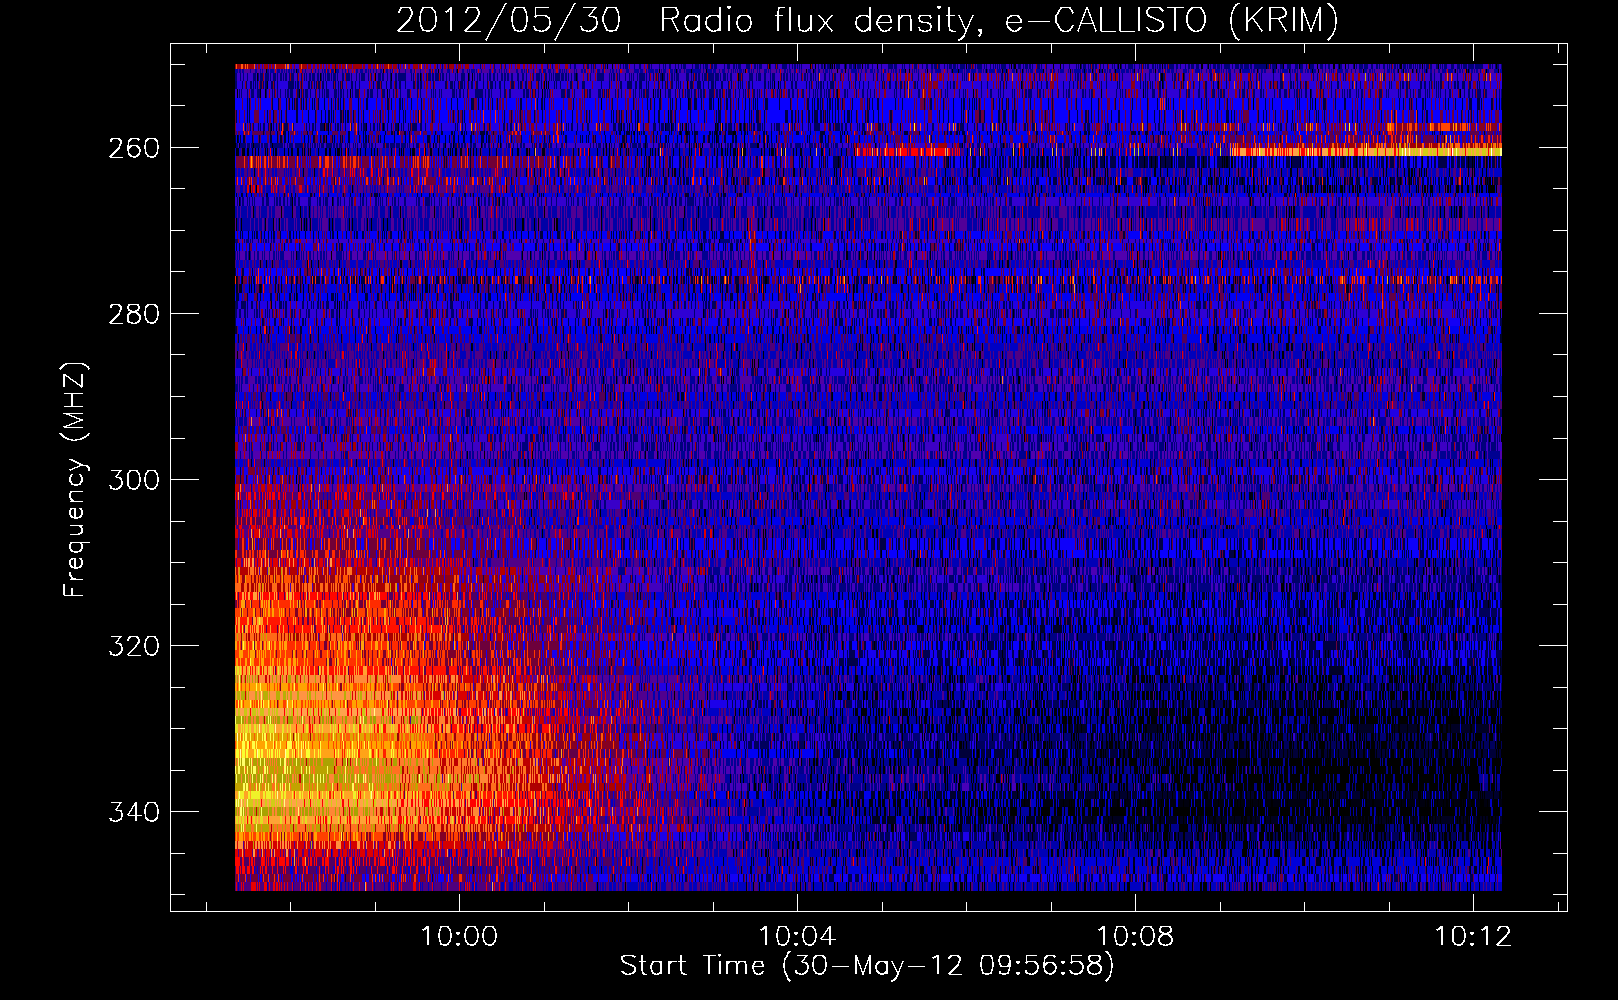The height and width of the screenshot is (1000, 1618).
Task: Click the 'Start Time (30-May-12 09:56:58)' label
Action: pos(866,966)
